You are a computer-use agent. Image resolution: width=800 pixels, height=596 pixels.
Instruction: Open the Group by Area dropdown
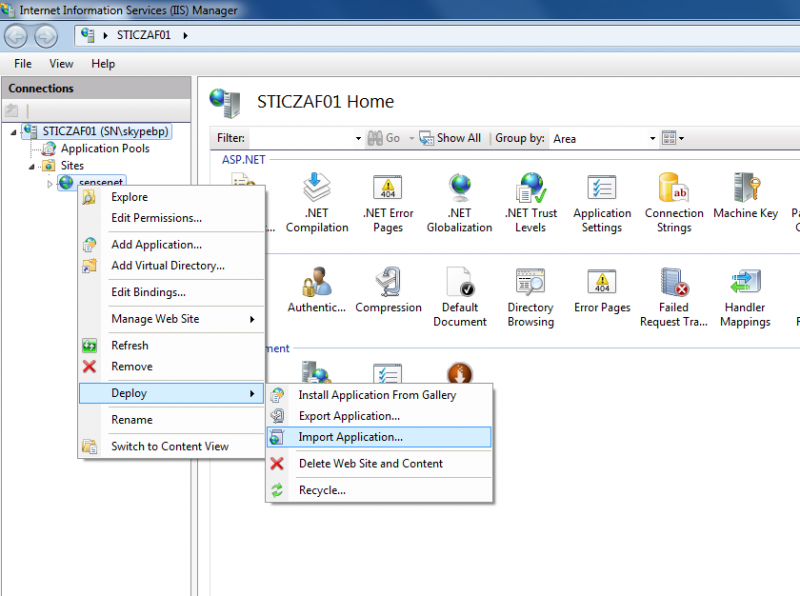pyautogui.click(x=652, y=138)
